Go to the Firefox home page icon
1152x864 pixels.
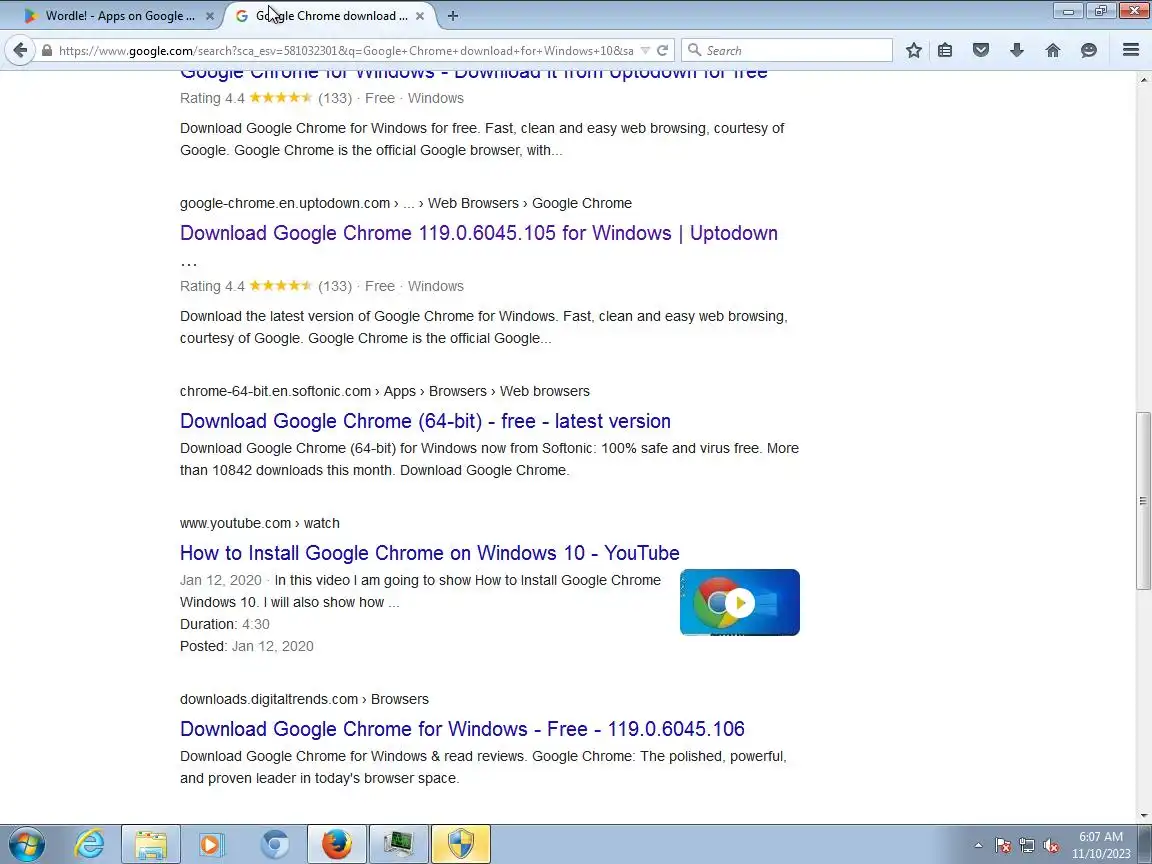tap(1053, 50)
